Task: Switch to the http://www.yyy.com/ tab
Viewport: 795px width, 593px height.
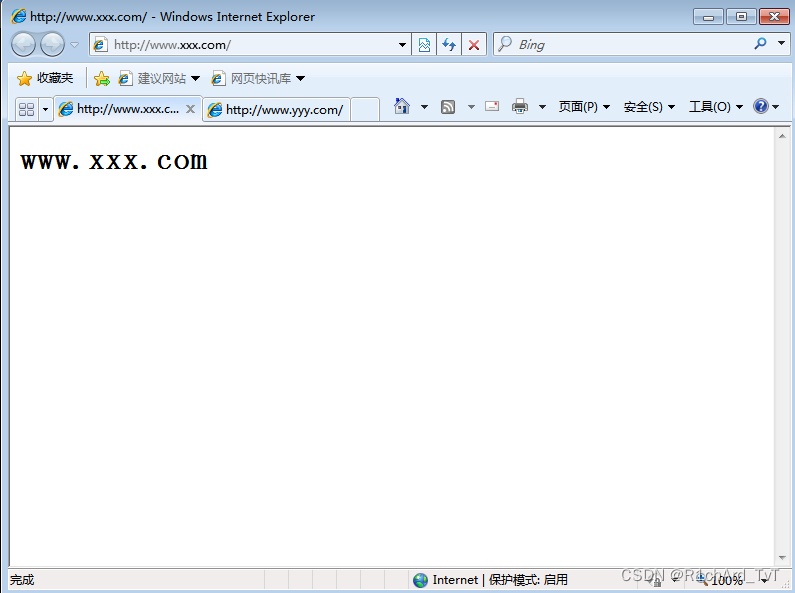Action: point(276,109)
